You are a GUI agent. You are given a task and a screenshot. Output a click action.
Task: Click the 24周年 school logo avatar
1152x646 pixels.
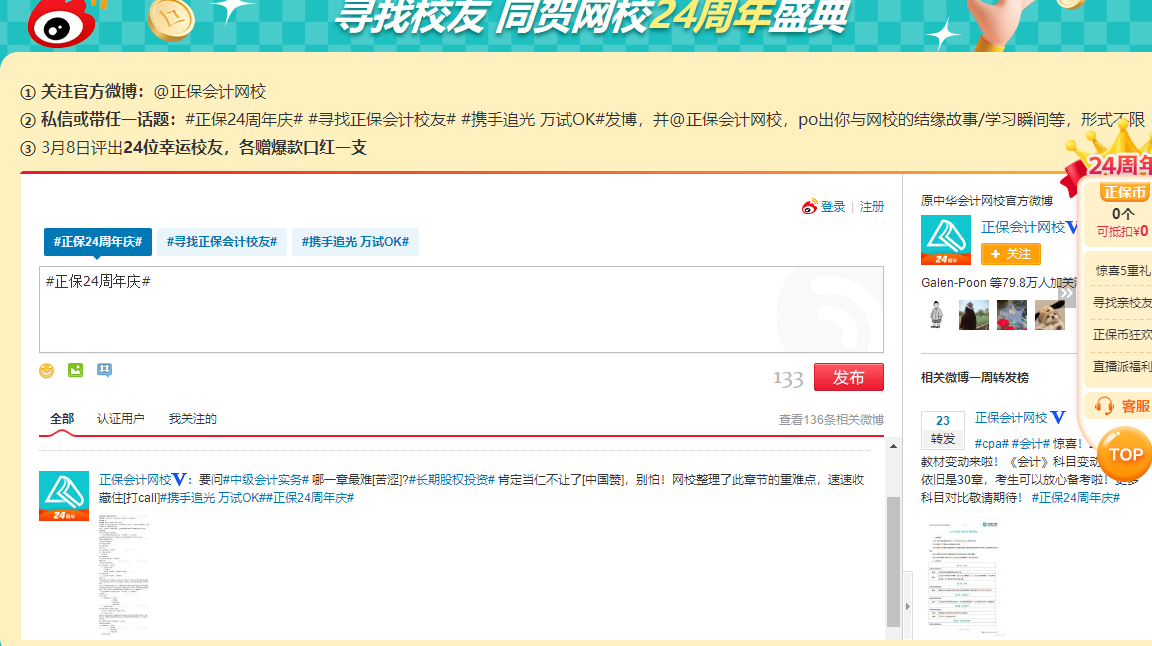(x=945, y=239)
